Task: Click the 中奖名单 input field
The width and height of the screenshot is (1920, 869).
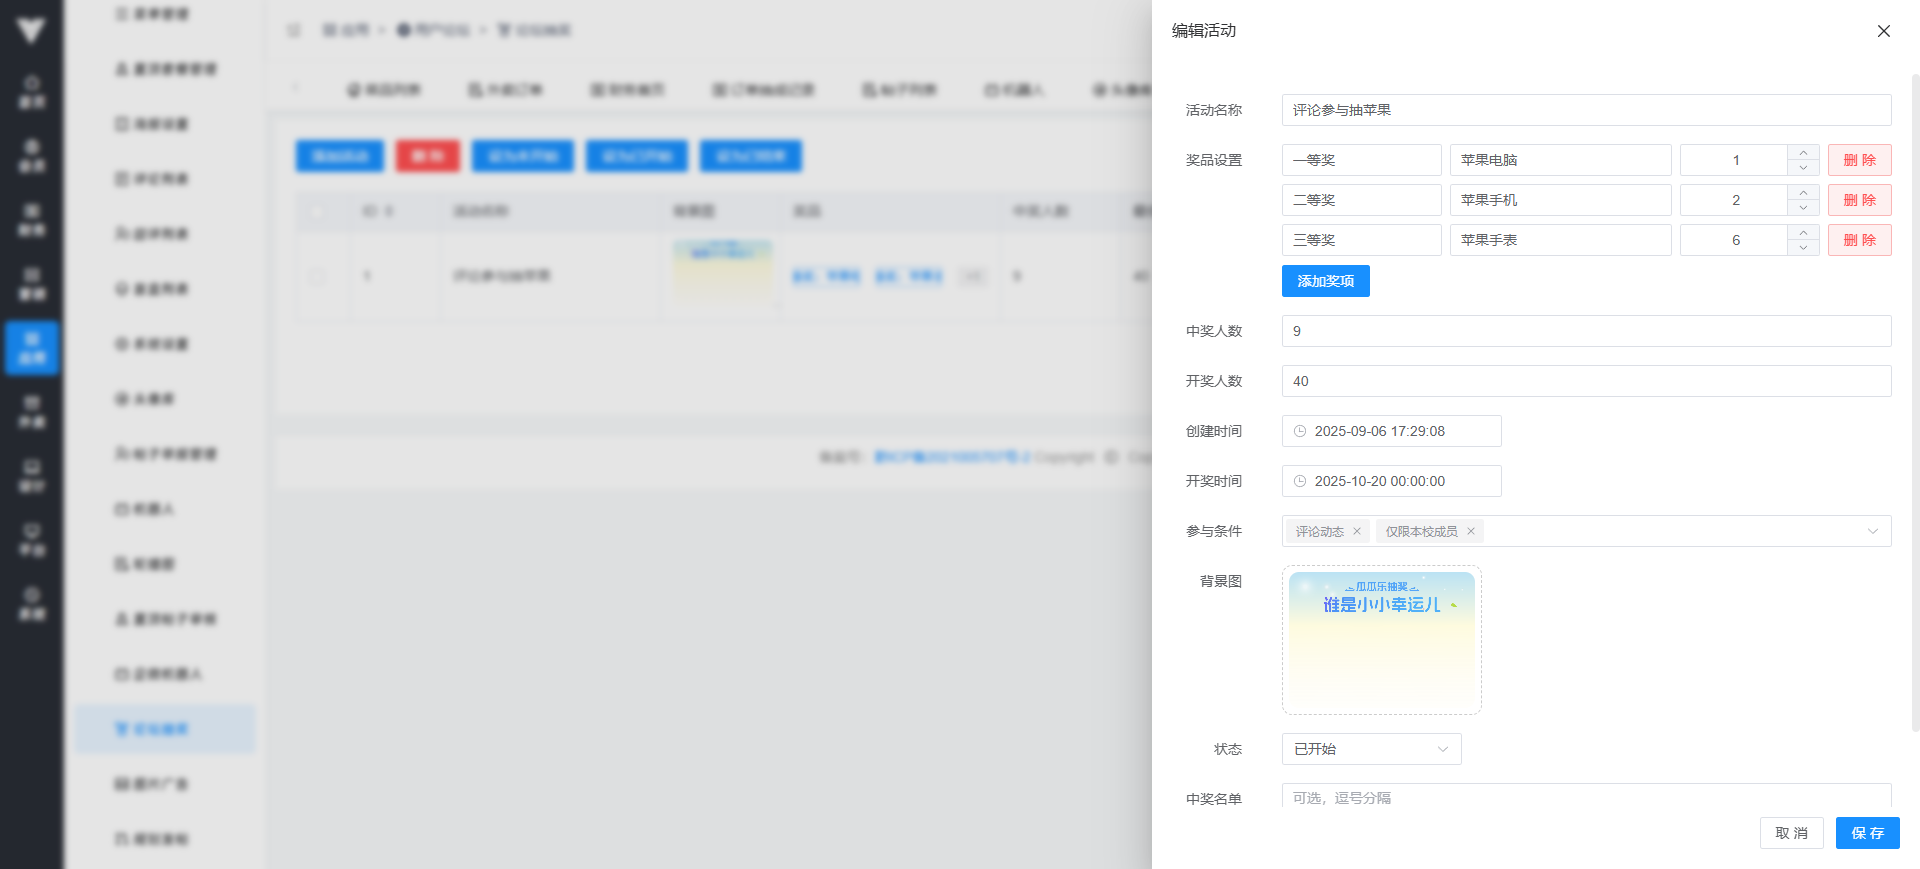Action: [1586, 797]
